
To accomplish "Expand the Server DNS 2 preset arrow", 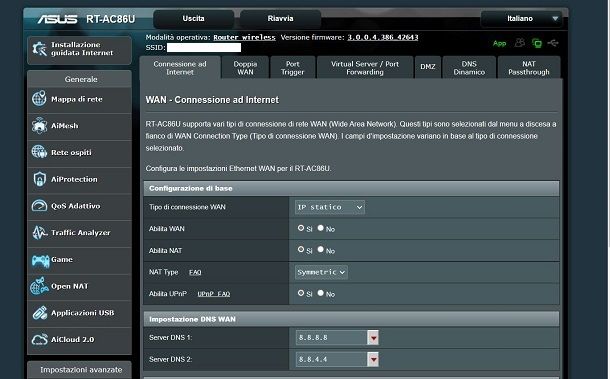I will (x=373, y=360).
